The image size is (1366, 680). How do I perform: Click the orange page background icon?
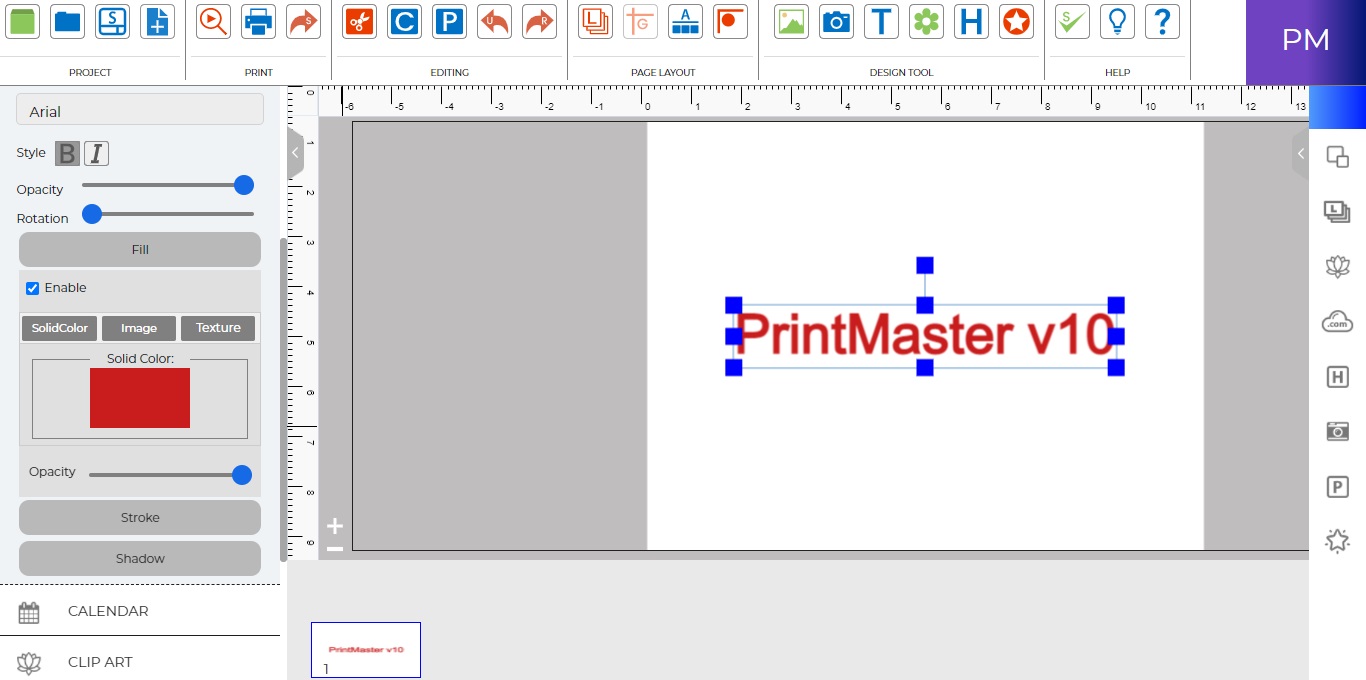[730, 21]
